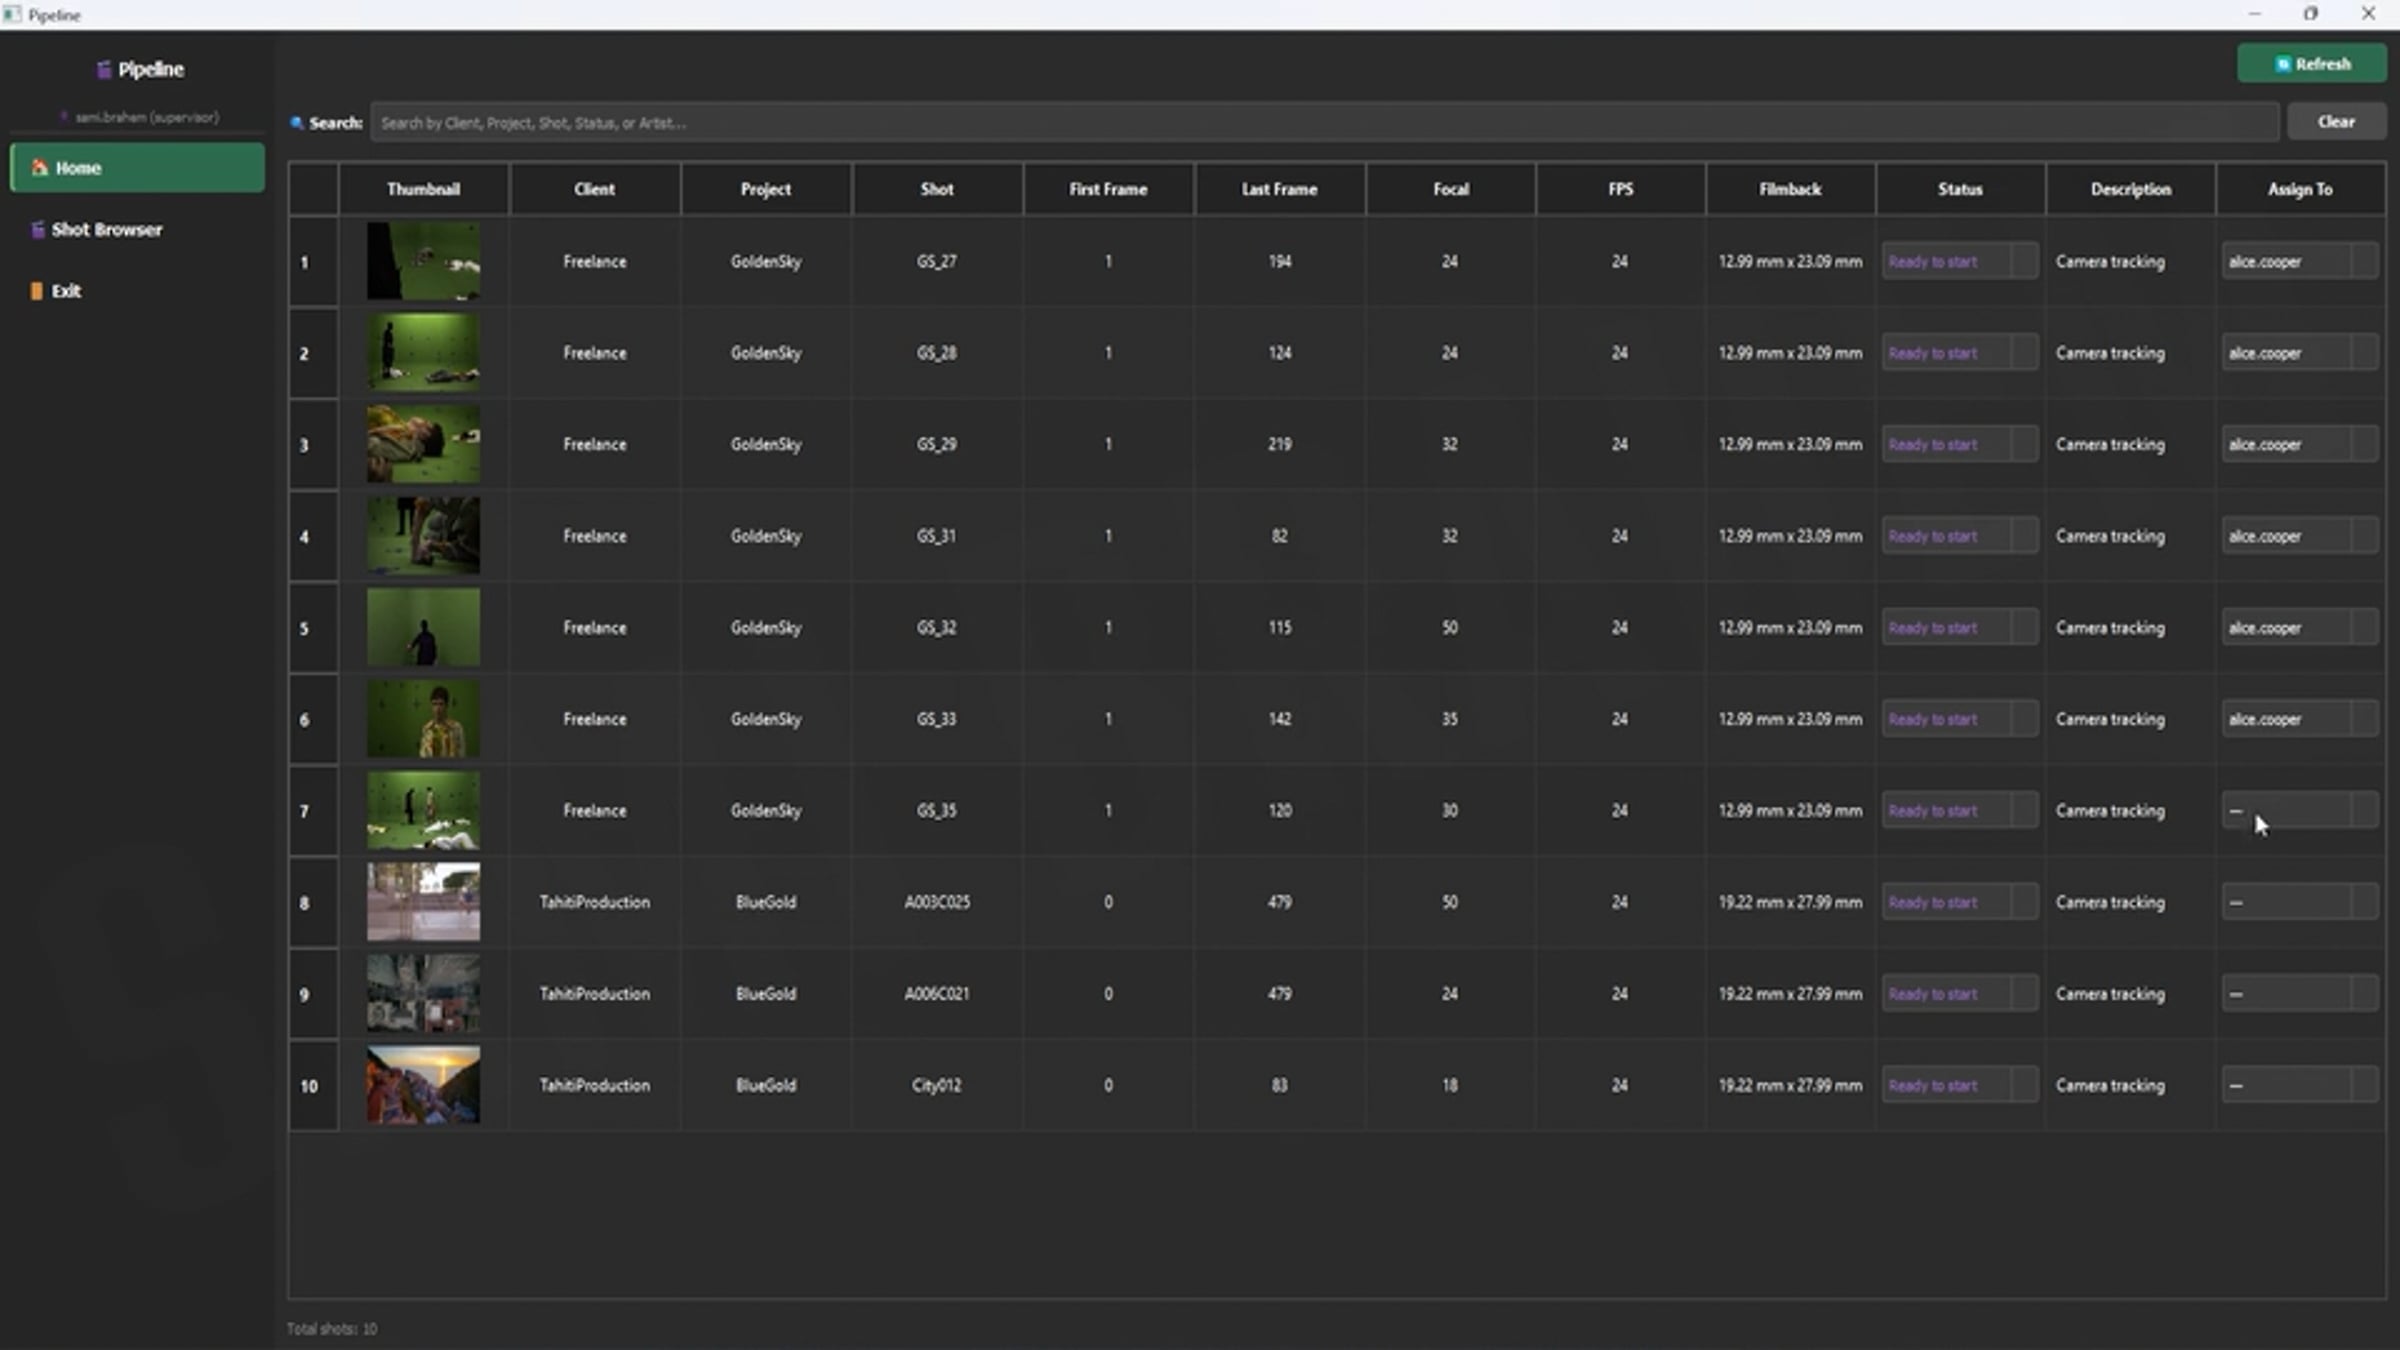
Task: Select Exit in the sidebar
Action: (137, 291)
